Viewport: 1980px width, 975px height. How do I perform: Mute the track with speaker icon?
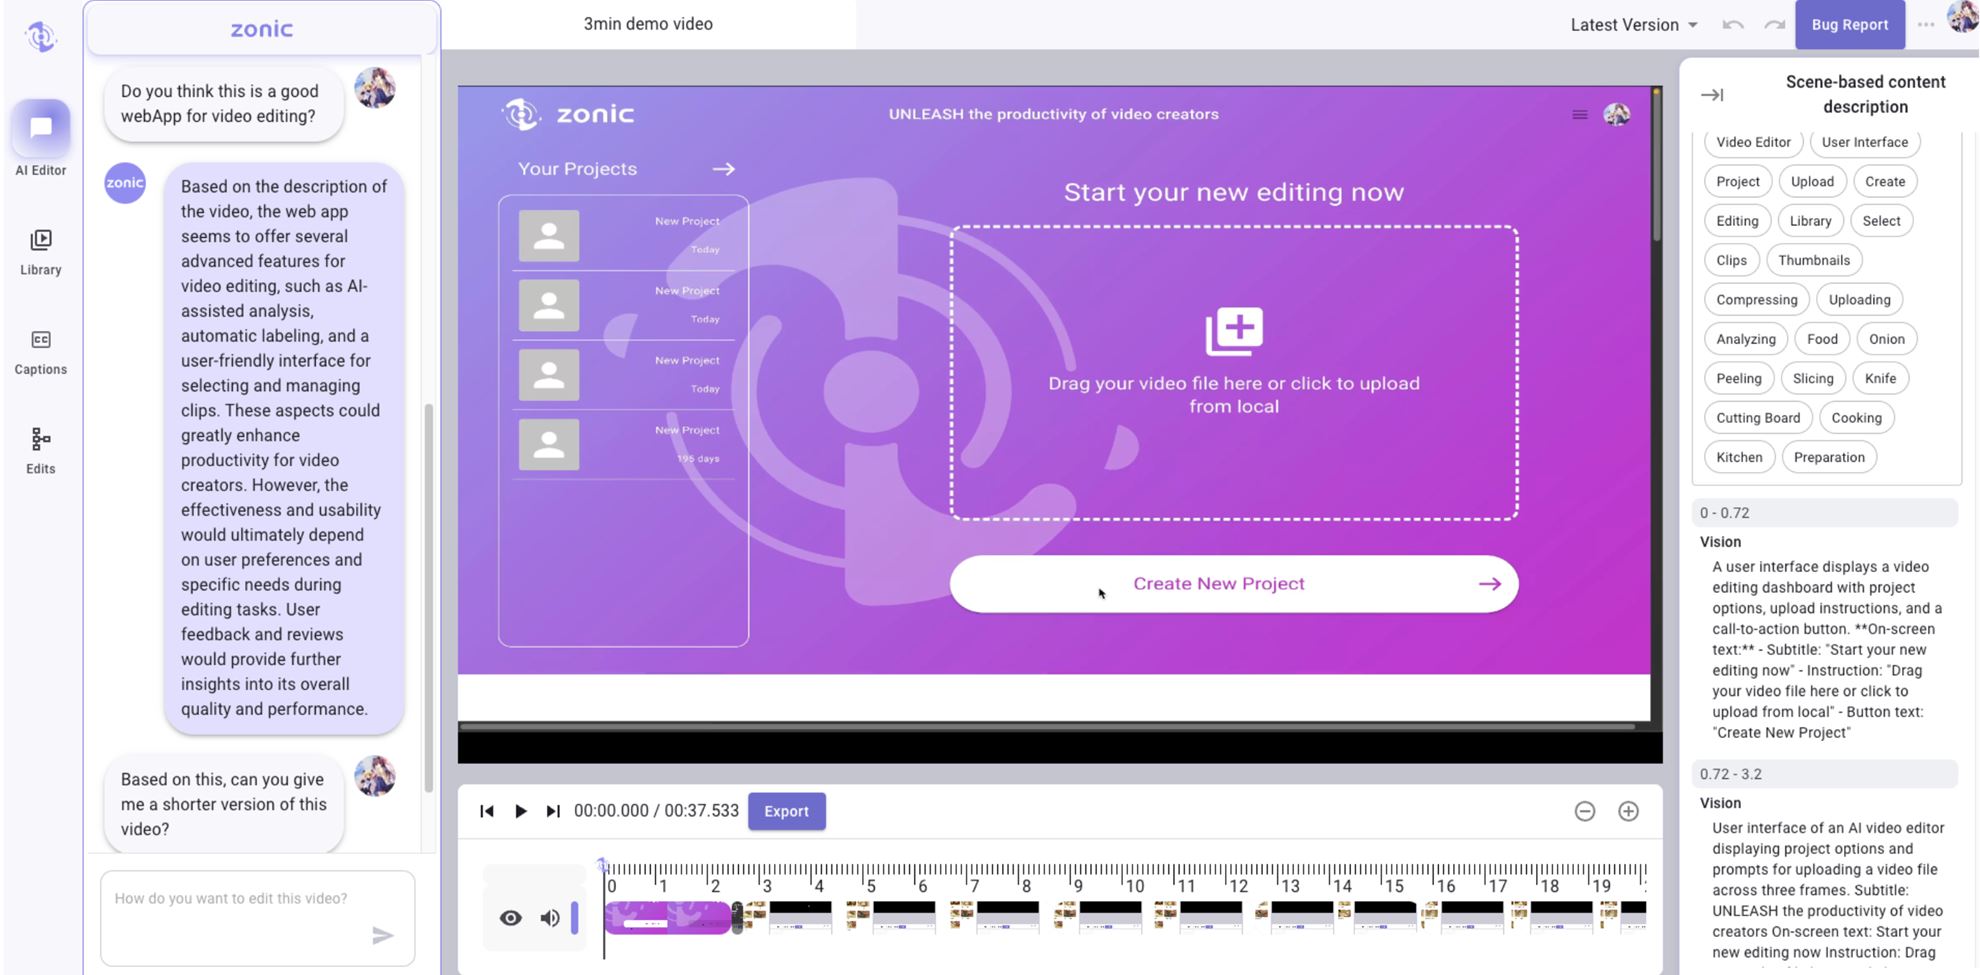click(x=550, y=918)
